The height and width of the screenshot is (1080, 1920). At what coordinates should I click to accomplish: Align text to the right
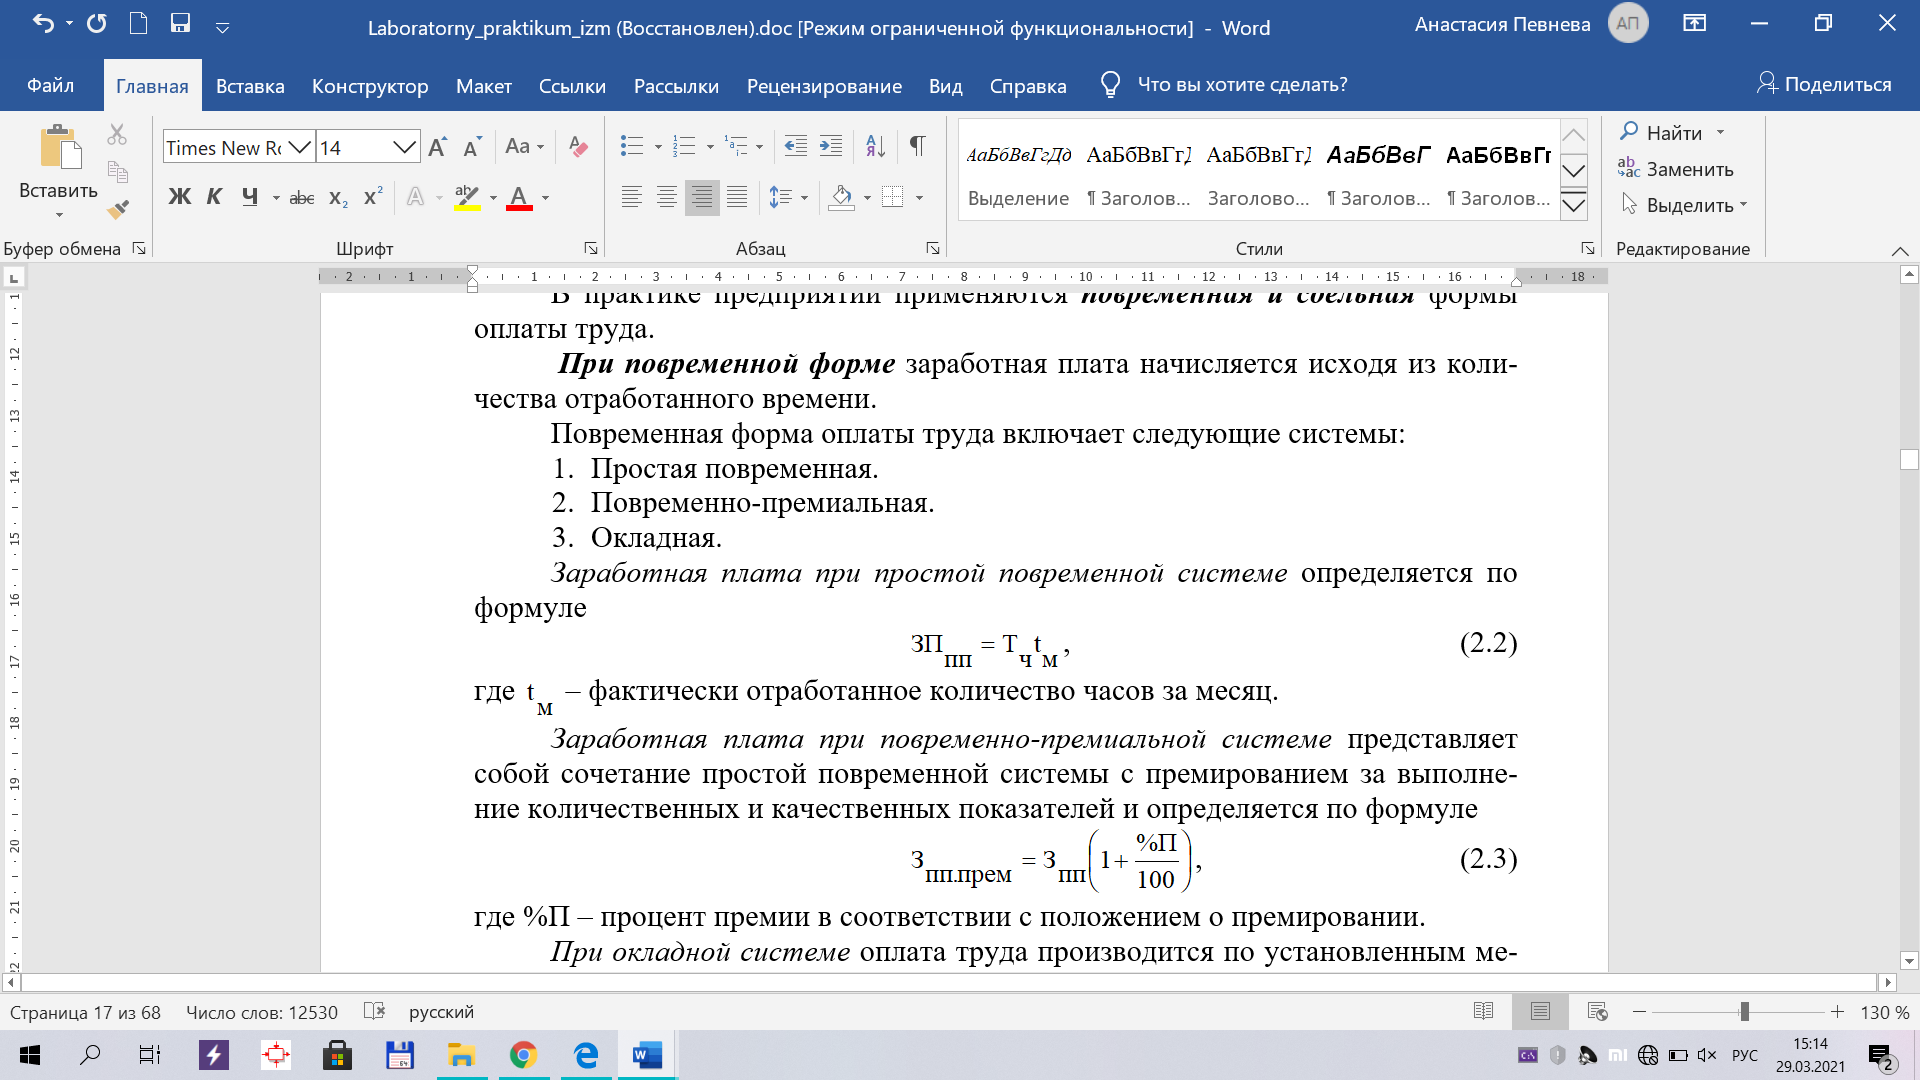pos(702,197)
